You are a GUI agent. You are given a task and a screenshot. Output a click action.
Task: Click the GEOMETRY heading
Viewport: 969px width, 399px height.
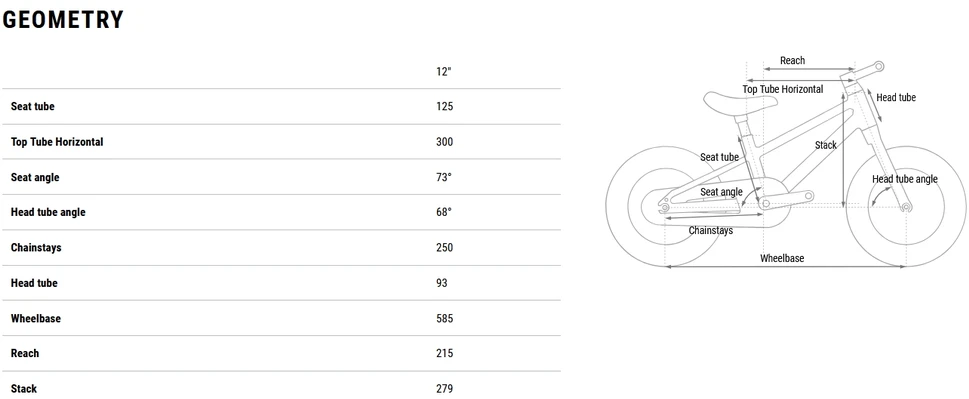pyautogui.click(x=63, y=20)
